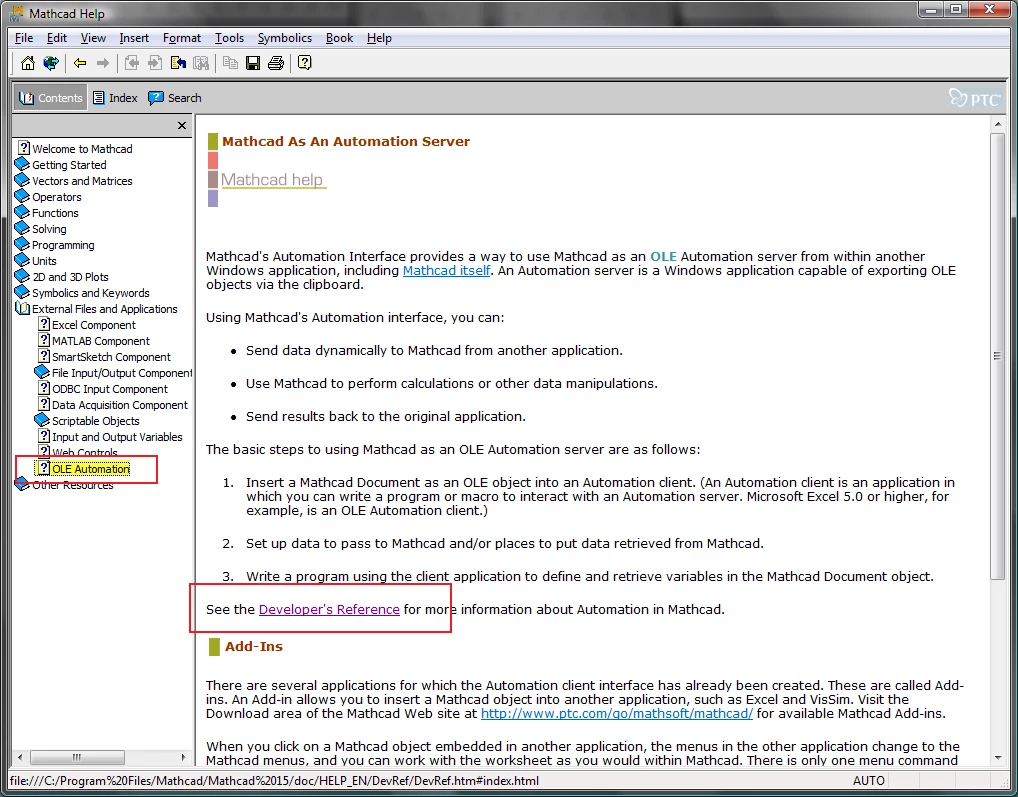Click the contents pane scroll-left arrow
The width and height of the screenshot is (1018, 797).
(20, 757)
